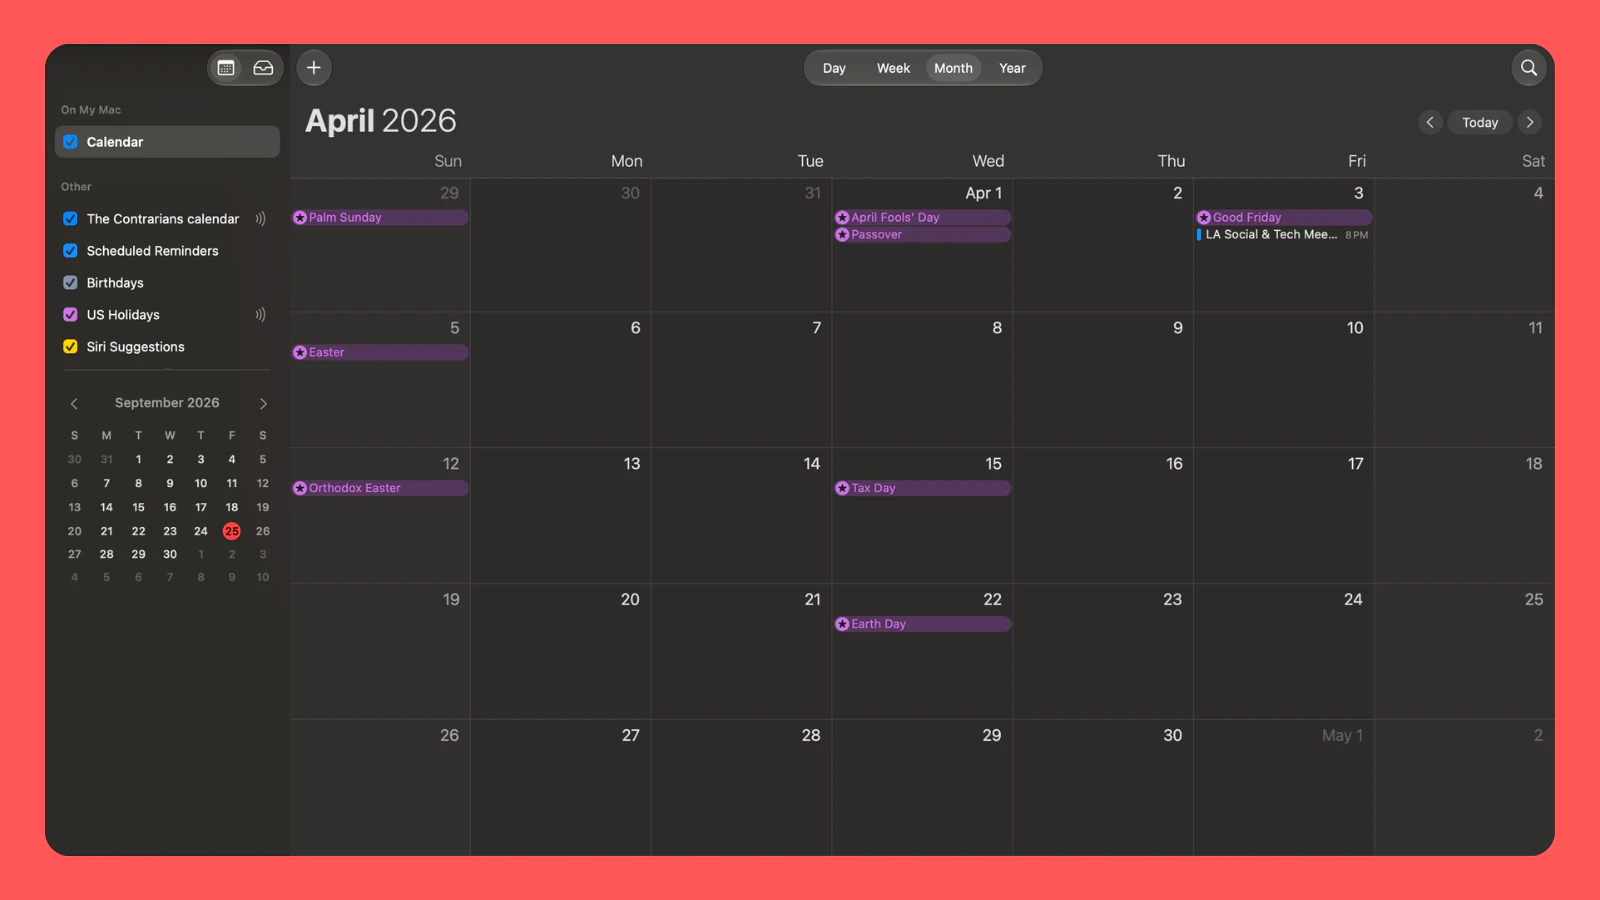Show previous month with top-right left chevron
This screenshot has height=900, width=1600.
pos(1430,122)
